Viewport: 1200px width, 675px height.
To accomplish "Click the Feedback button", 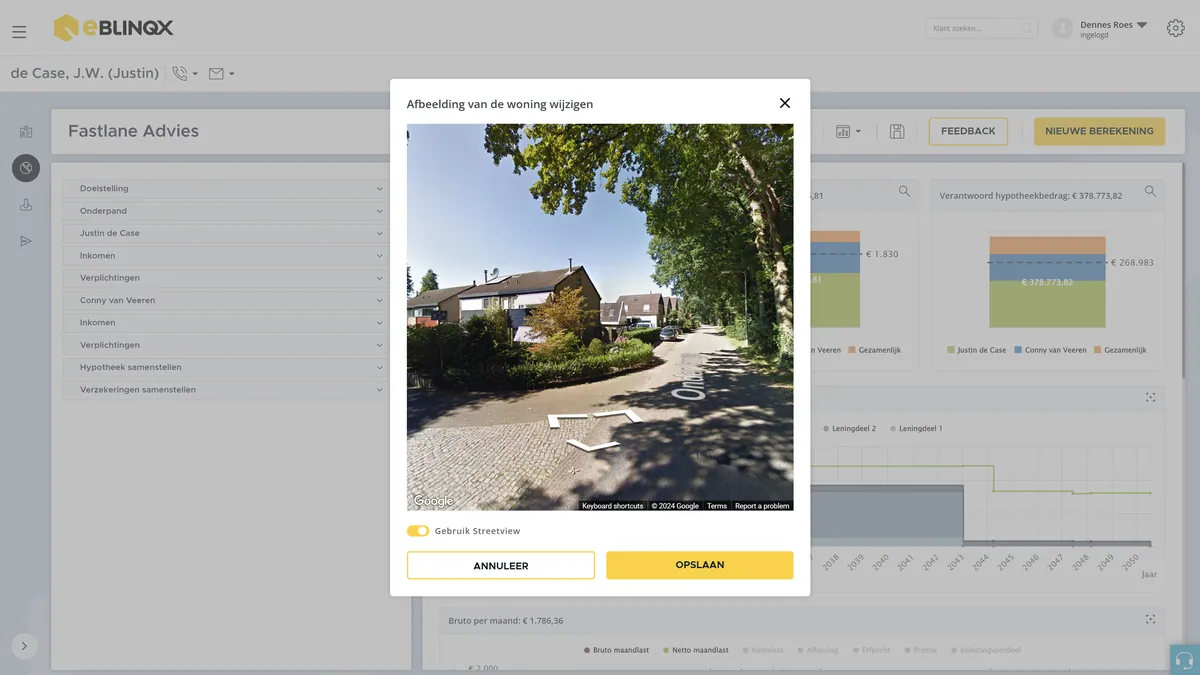I will (968, 131).
